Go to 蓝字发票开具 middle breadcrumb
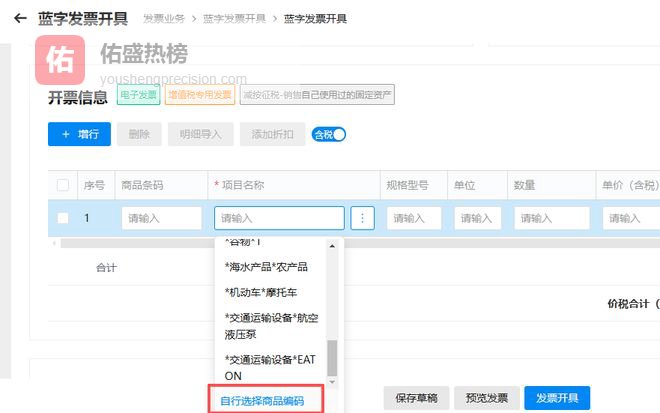 235,19
